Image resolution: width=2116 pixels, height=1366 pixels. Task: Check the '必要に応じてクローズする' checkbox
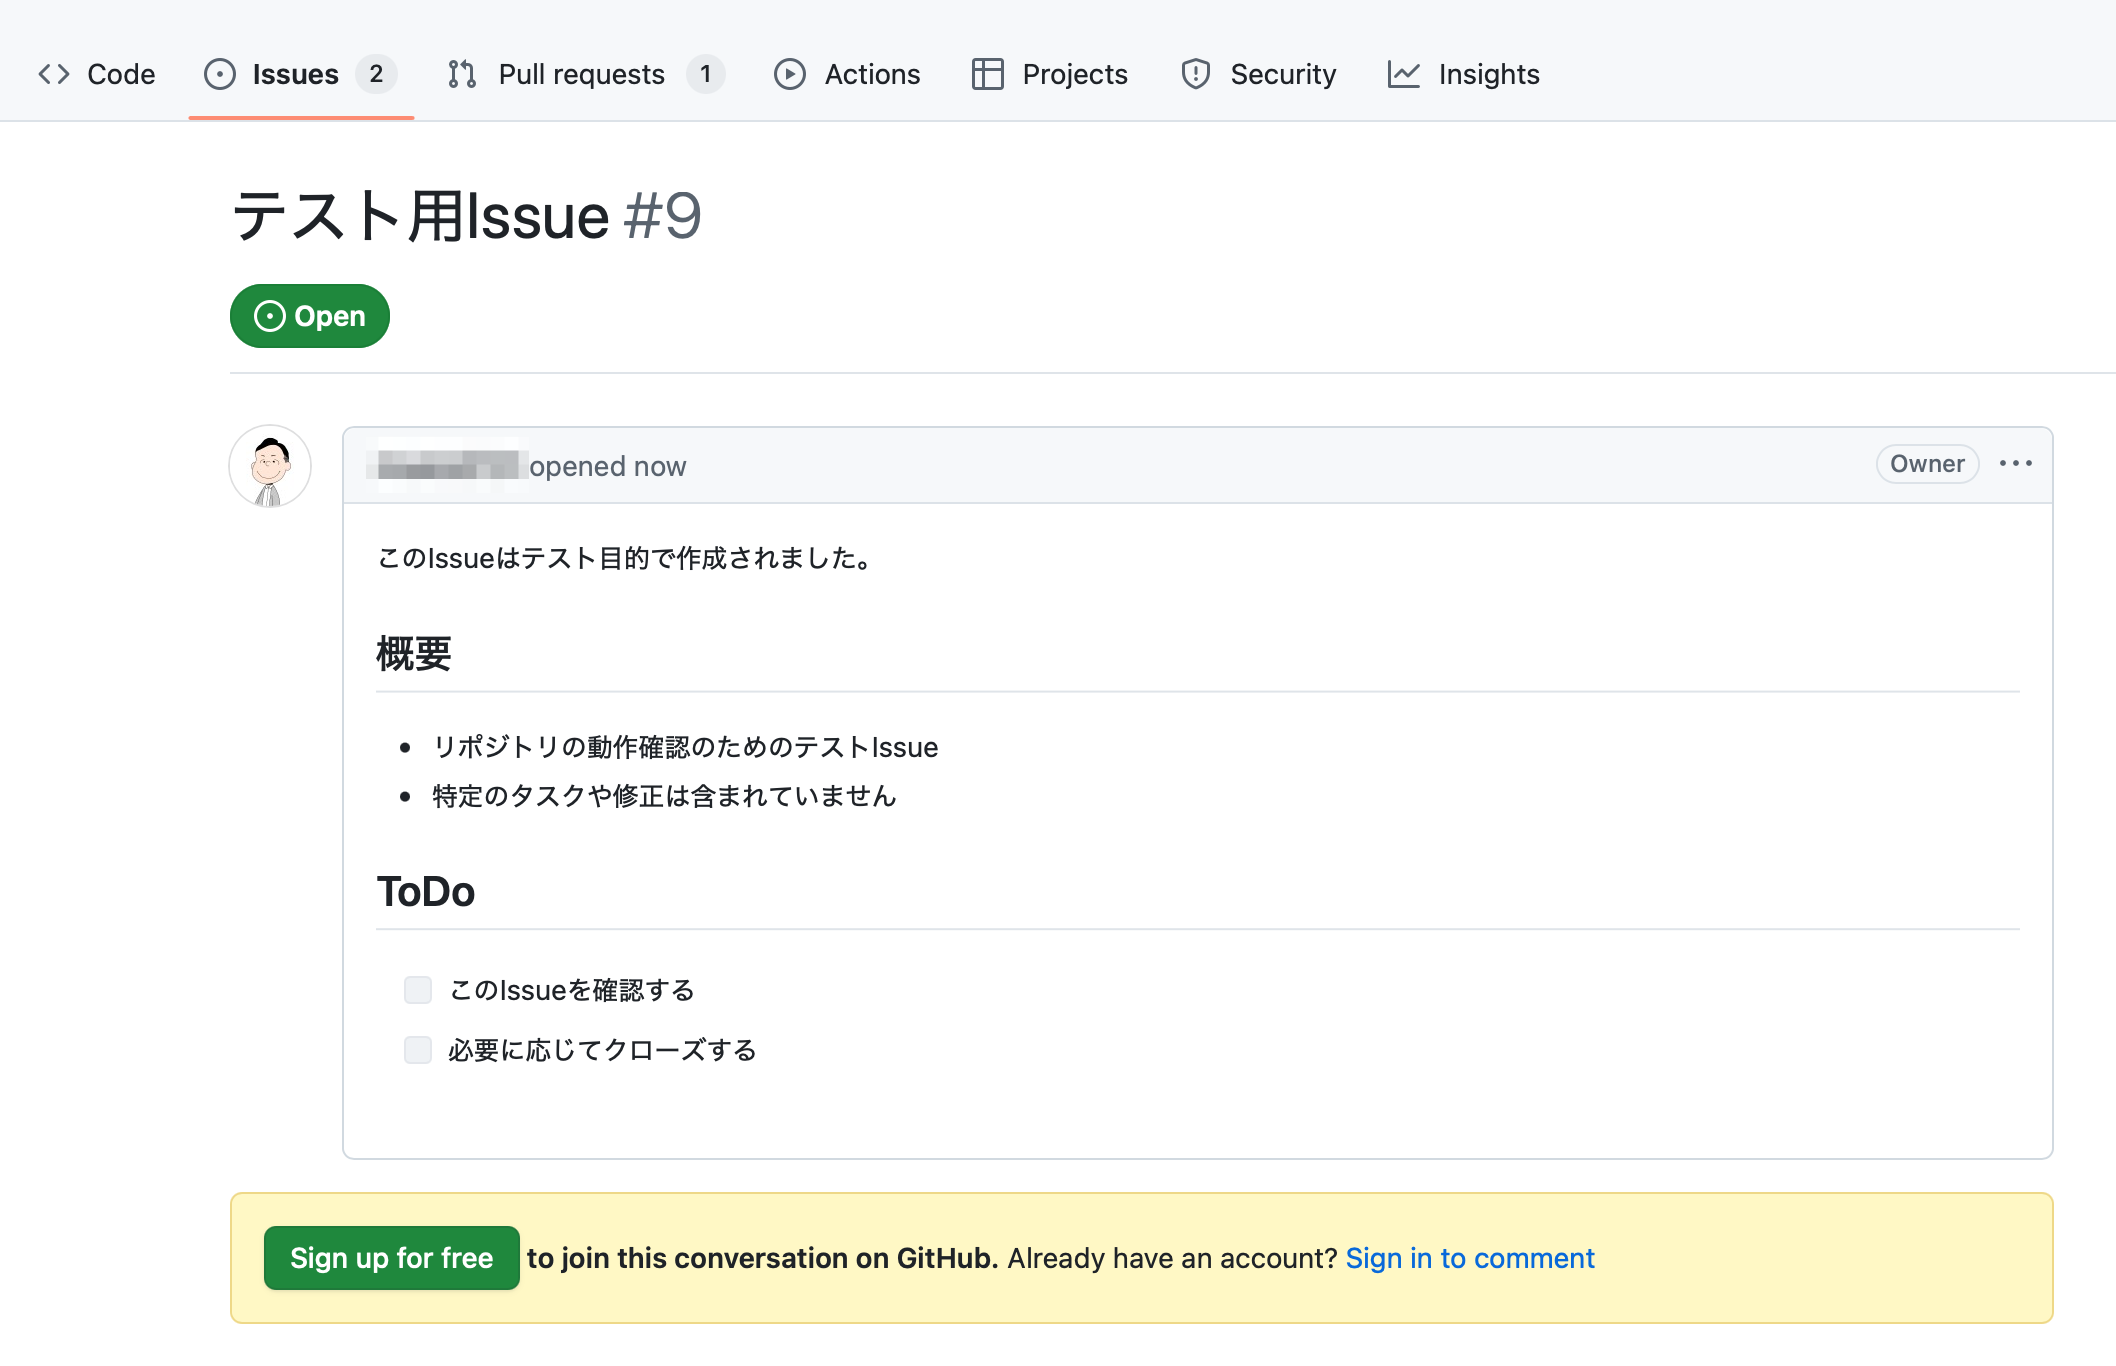coord(418,1050)
